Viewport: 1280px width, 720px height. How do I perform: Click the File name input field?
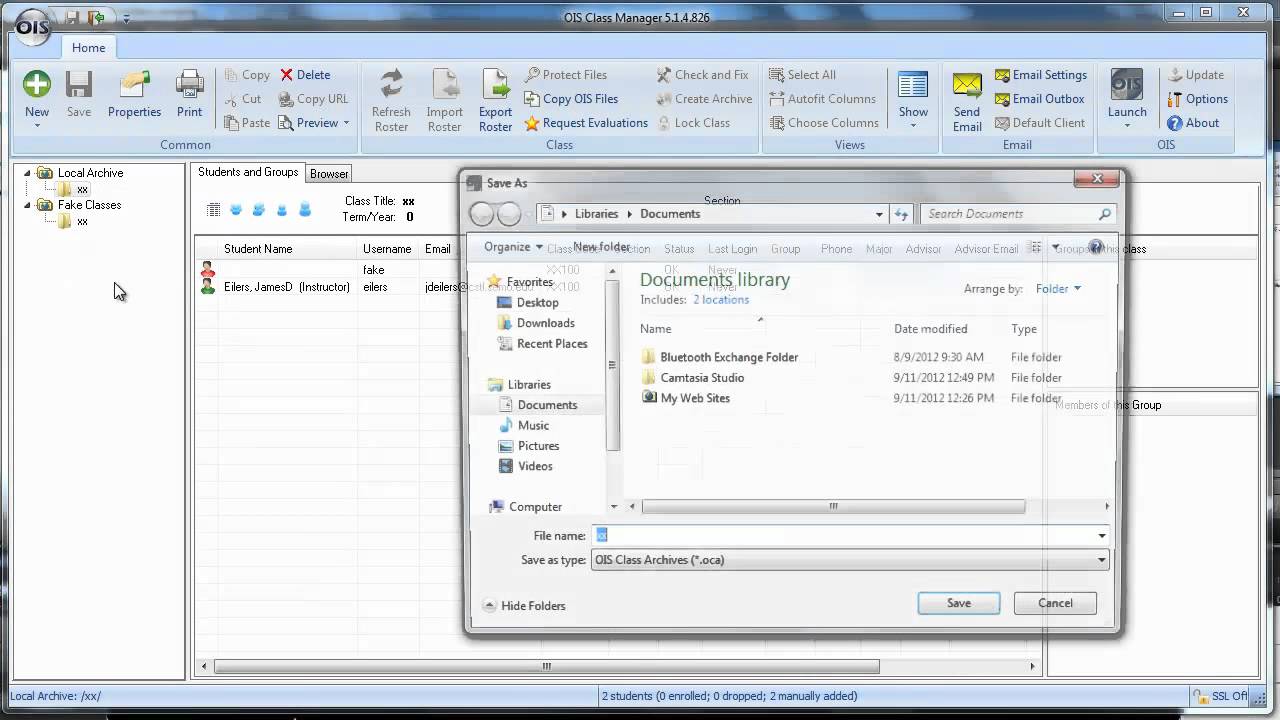850,536
